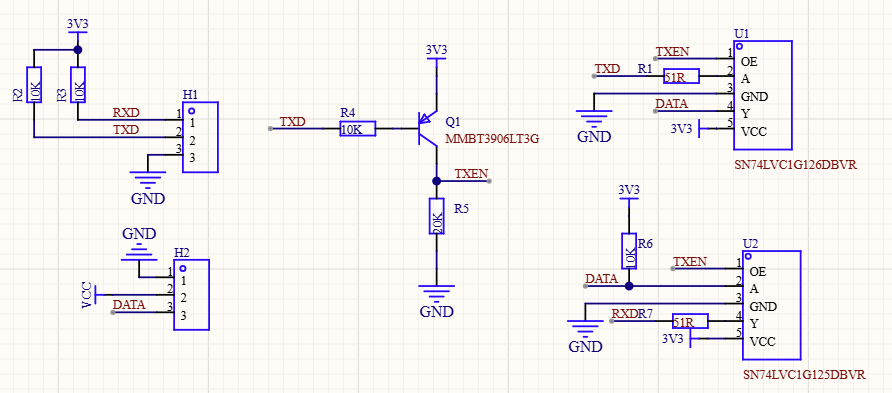Select the 10K resistor R6 body
Viewport: 892px width, 393px height.
[x=629, y=251]
